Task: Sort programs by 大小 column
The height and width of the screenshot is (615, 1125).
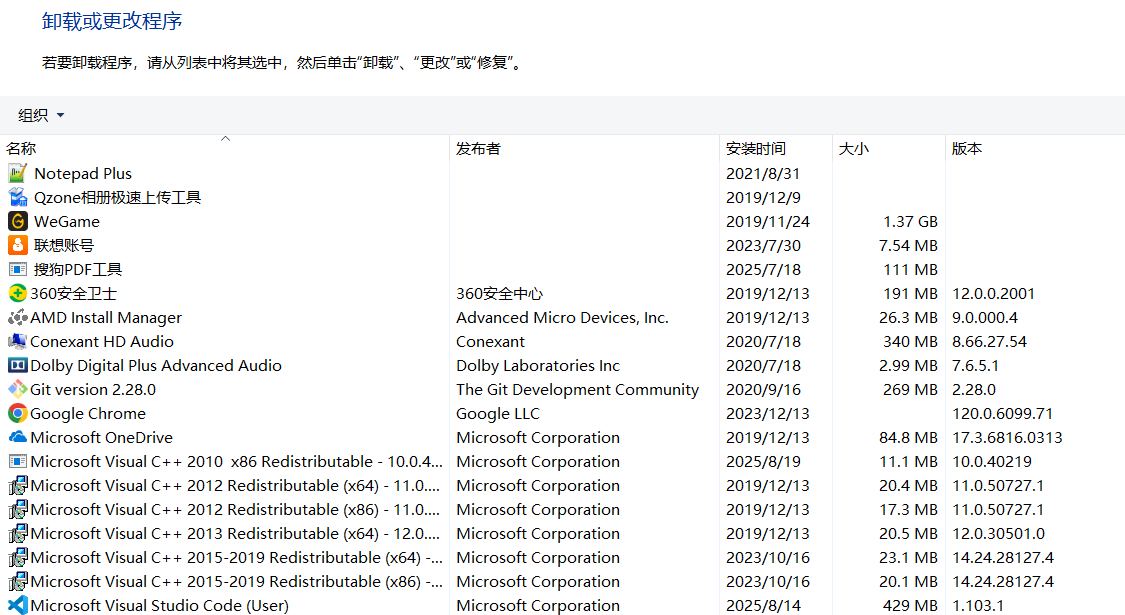Action: [853, 149]
